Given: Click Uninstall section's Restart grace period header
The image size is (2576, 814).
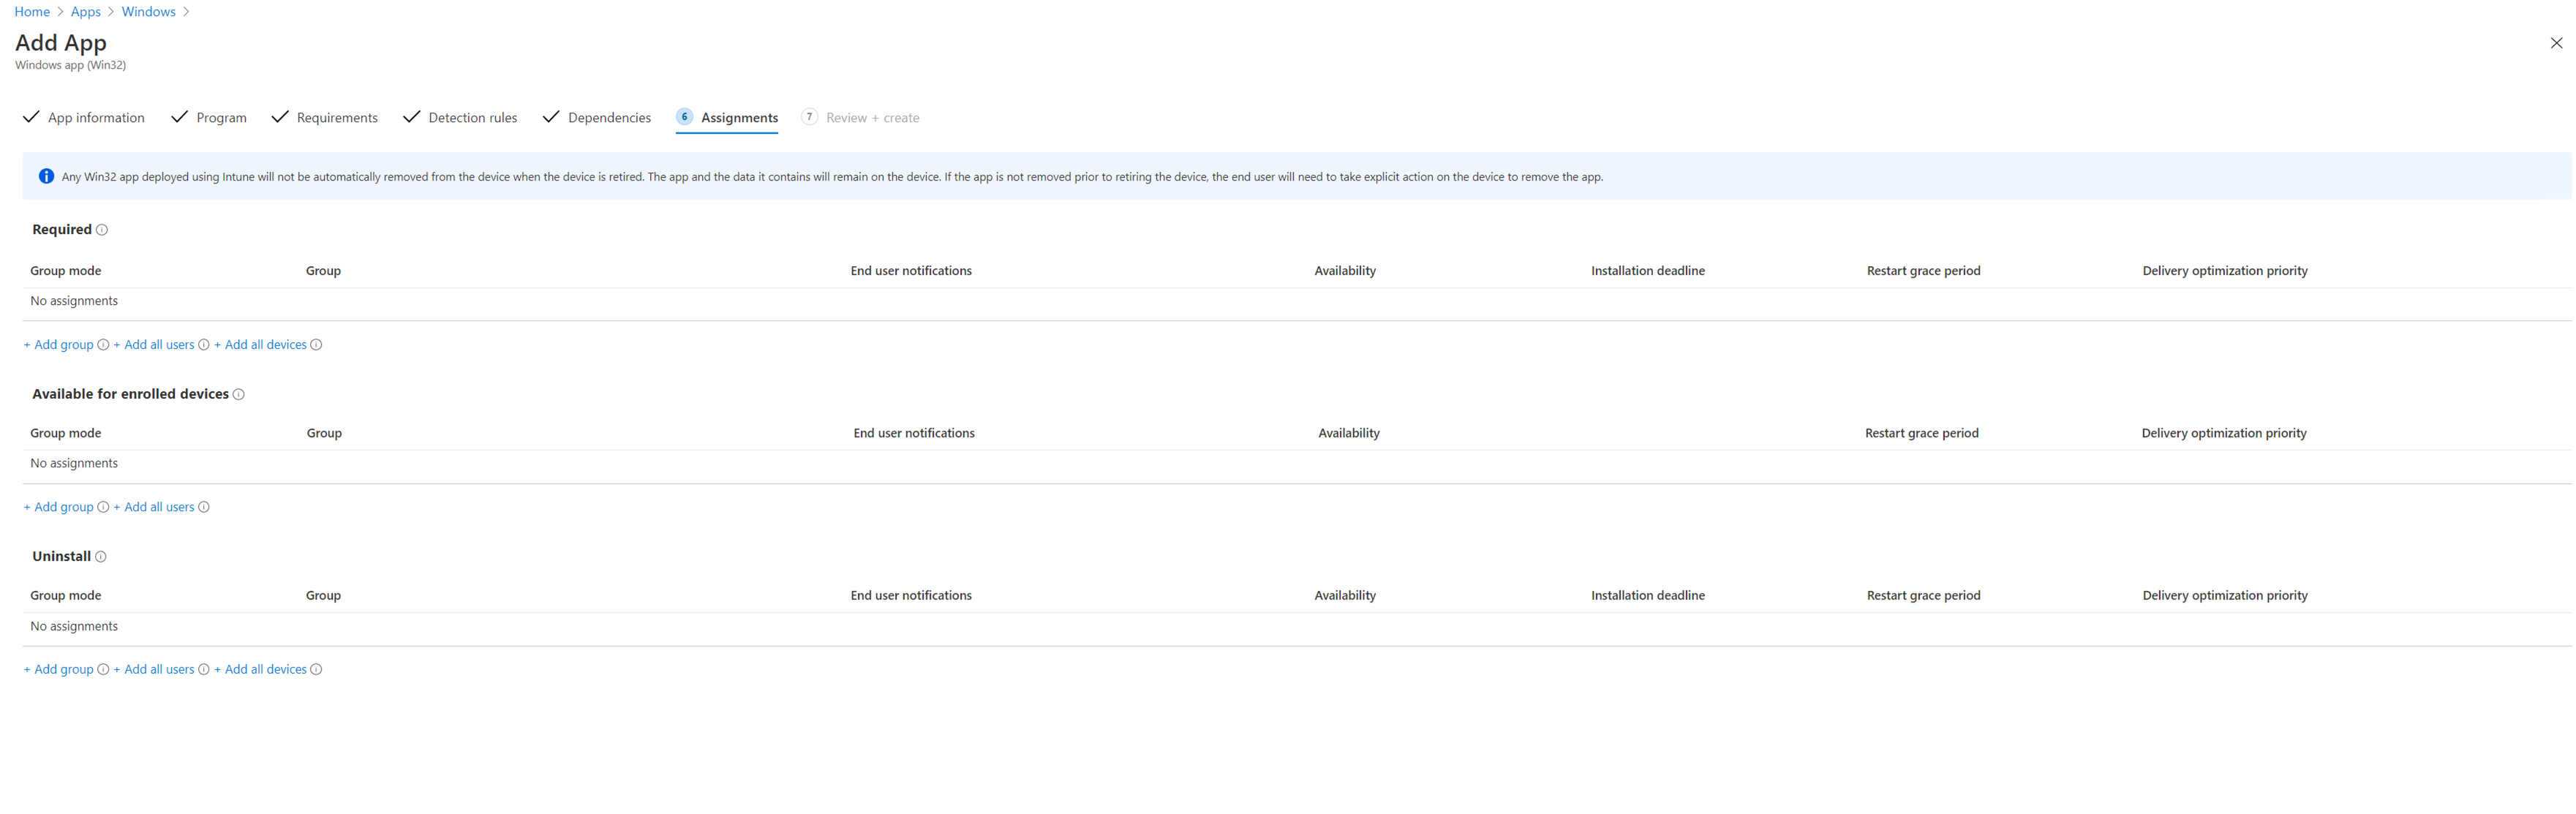Looking at the screenshot, I should pos(1924,596).
